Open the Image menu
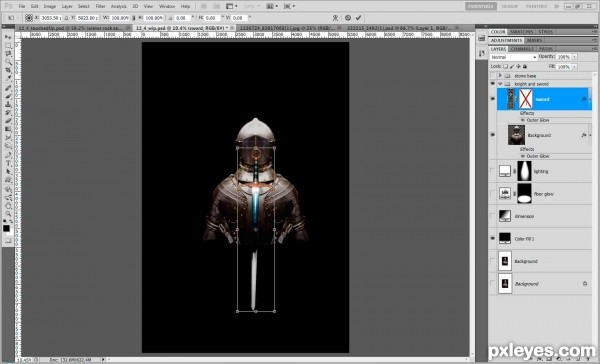This screenshot has height=364, width=600. 50,6
